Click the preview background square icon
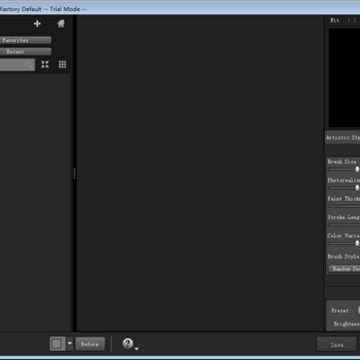 [57, 344]
